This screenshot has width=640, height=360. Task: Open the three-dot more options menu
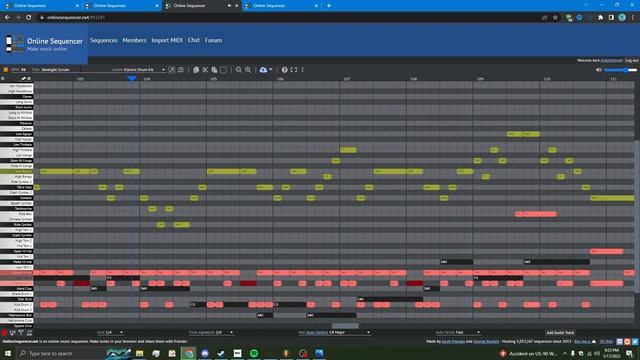coord(302,70)
